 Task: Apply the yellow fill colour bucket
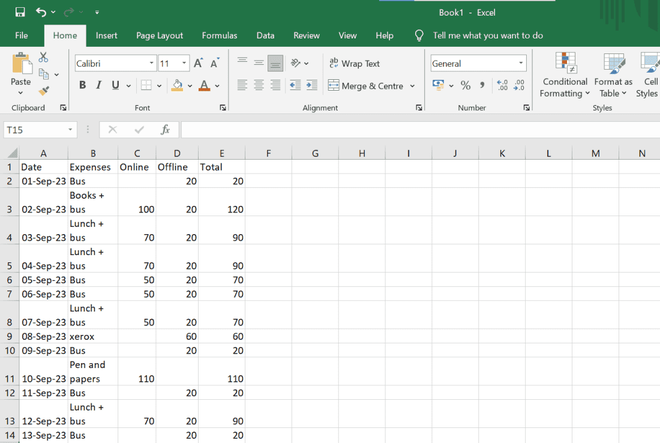[177, 85]
